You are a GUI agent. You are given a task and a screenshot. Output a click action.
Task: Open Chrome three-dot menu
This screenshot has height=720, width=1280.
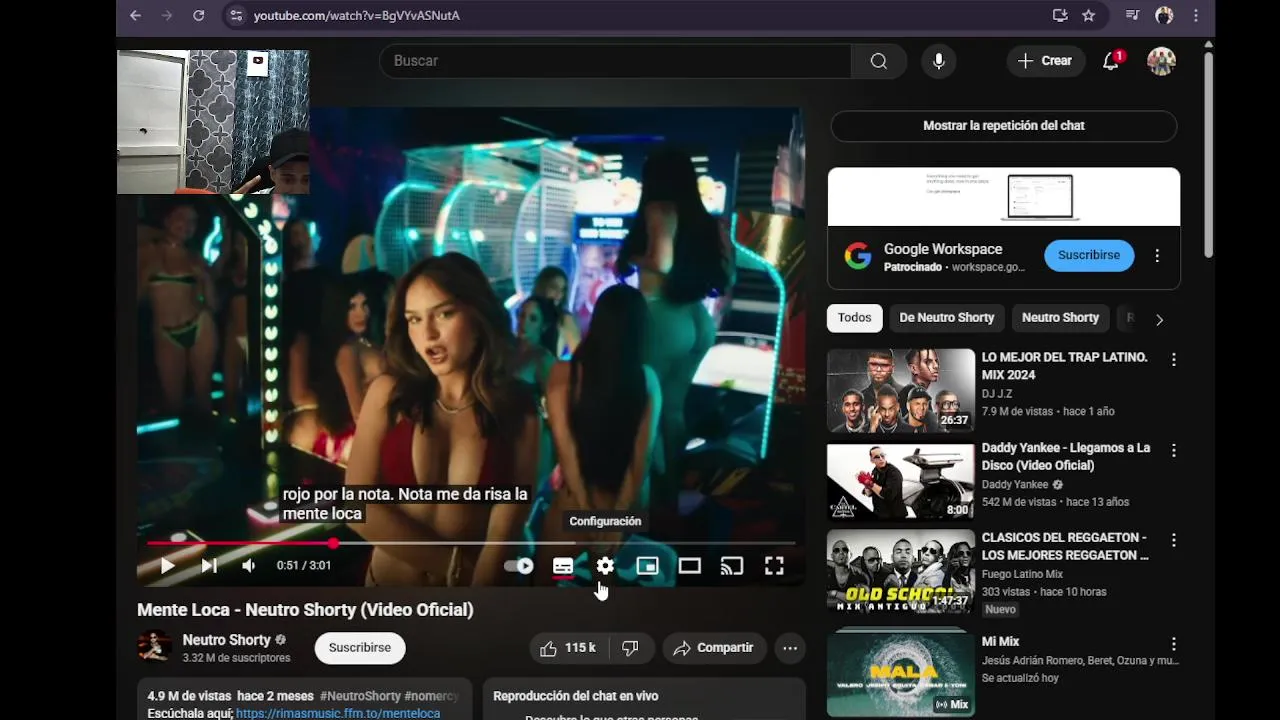(x=1196, y=15)
